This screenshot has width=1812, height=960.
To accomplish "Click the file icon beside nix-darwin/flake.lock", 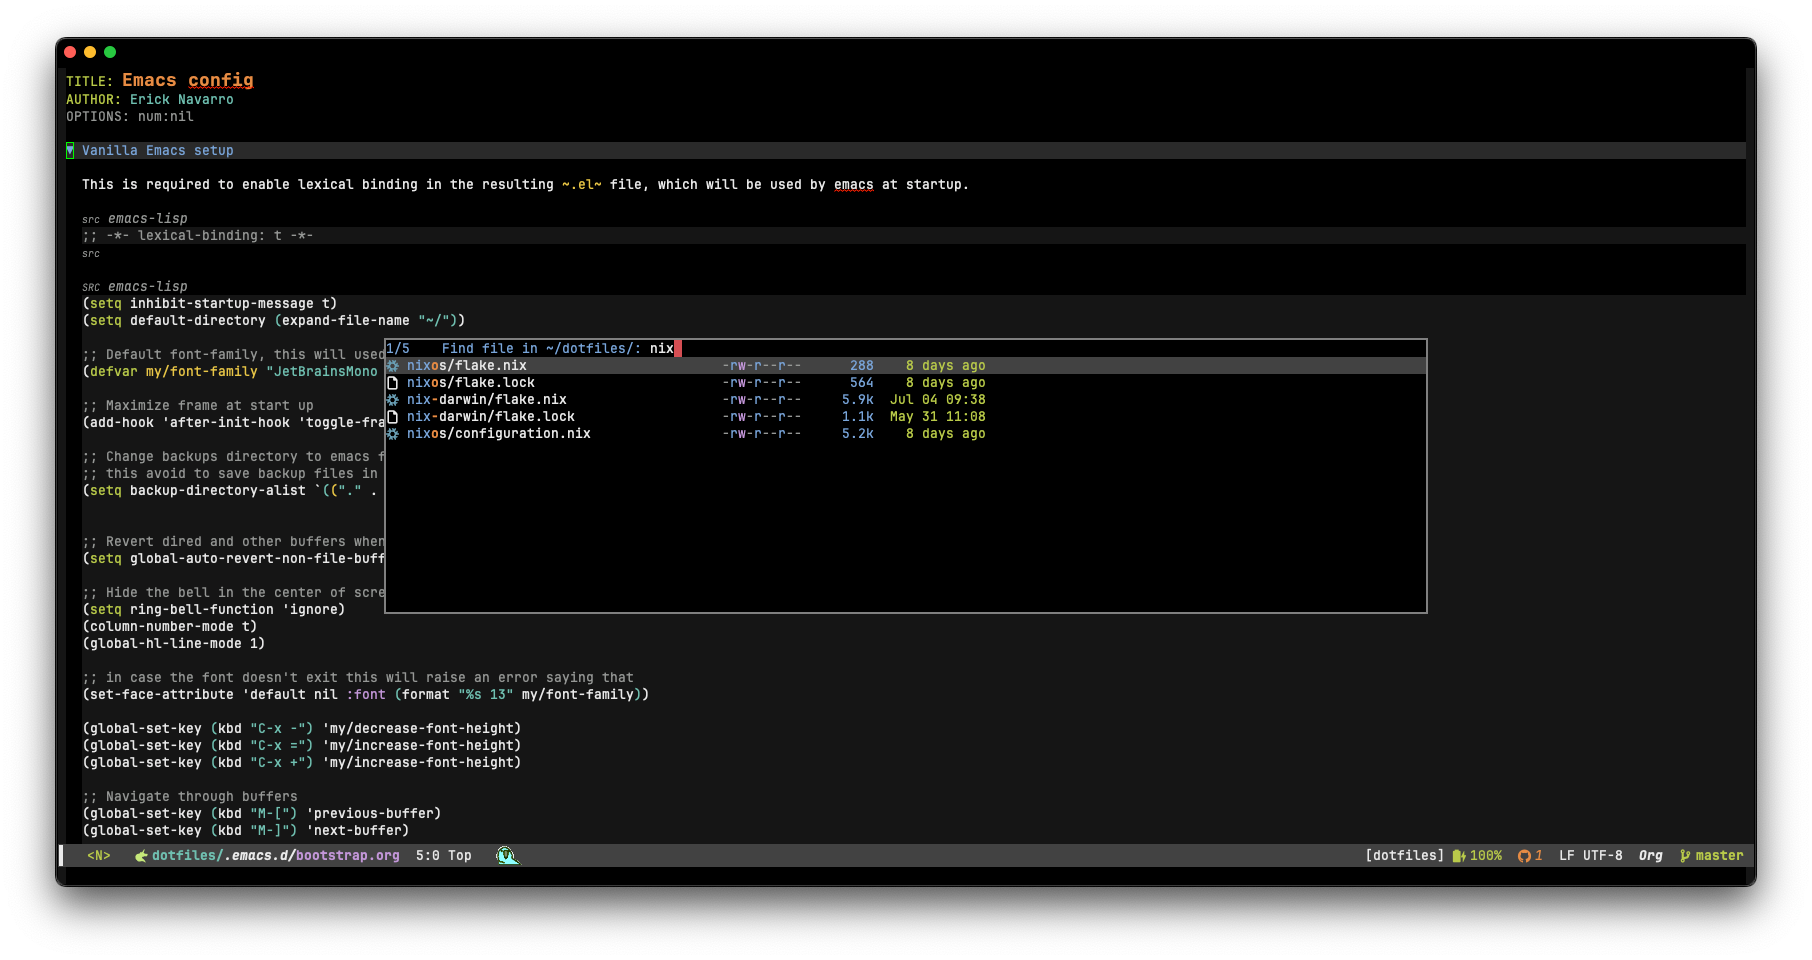I will point(393,417).
